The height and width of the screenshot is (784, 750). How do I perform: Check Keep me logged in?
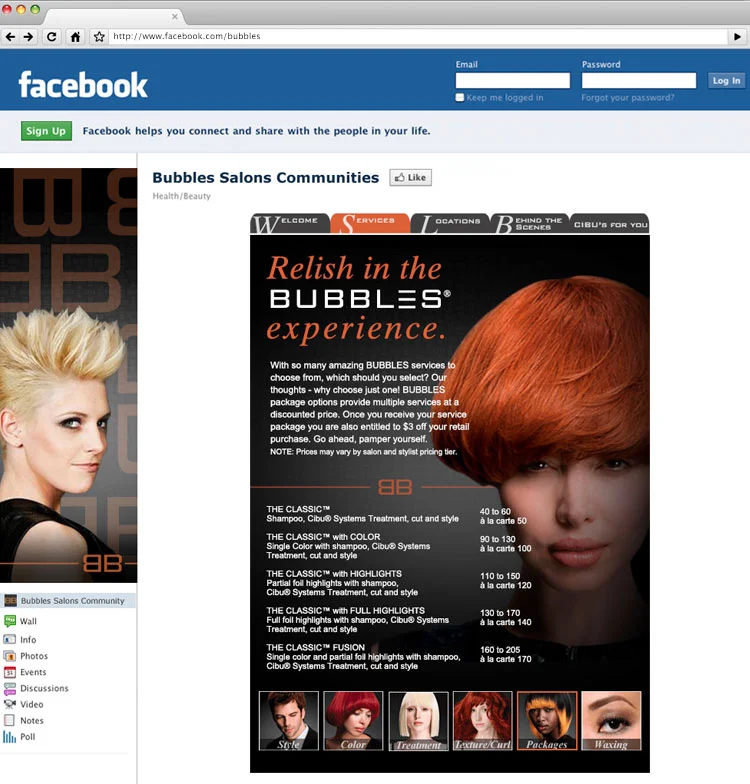pos(460,98)
